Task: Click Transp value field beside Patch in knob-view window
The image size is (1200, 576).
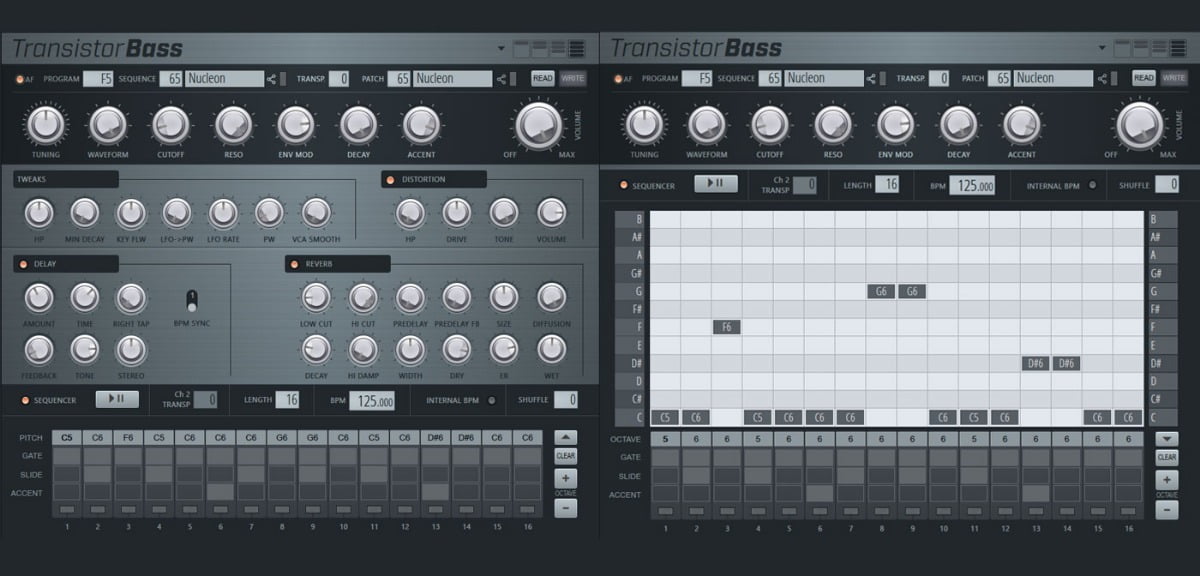Action: click(339, 79)
